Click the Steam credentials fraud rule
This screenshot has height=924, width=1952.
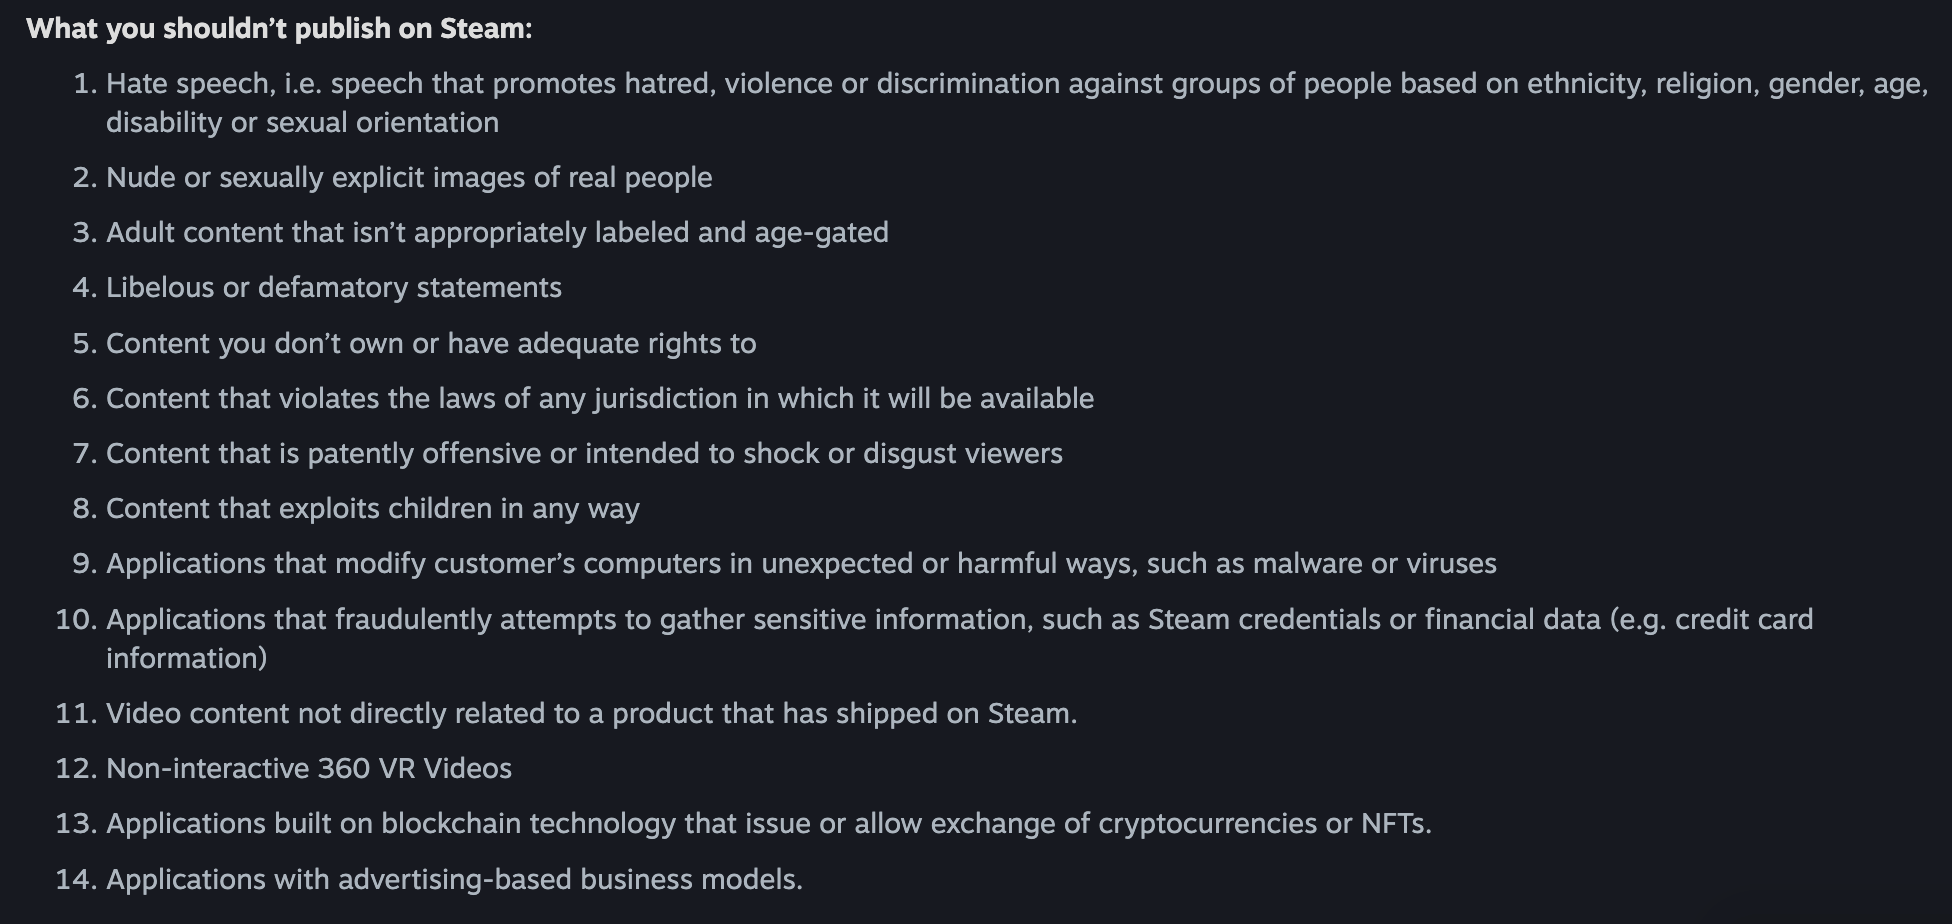[960, 638]
